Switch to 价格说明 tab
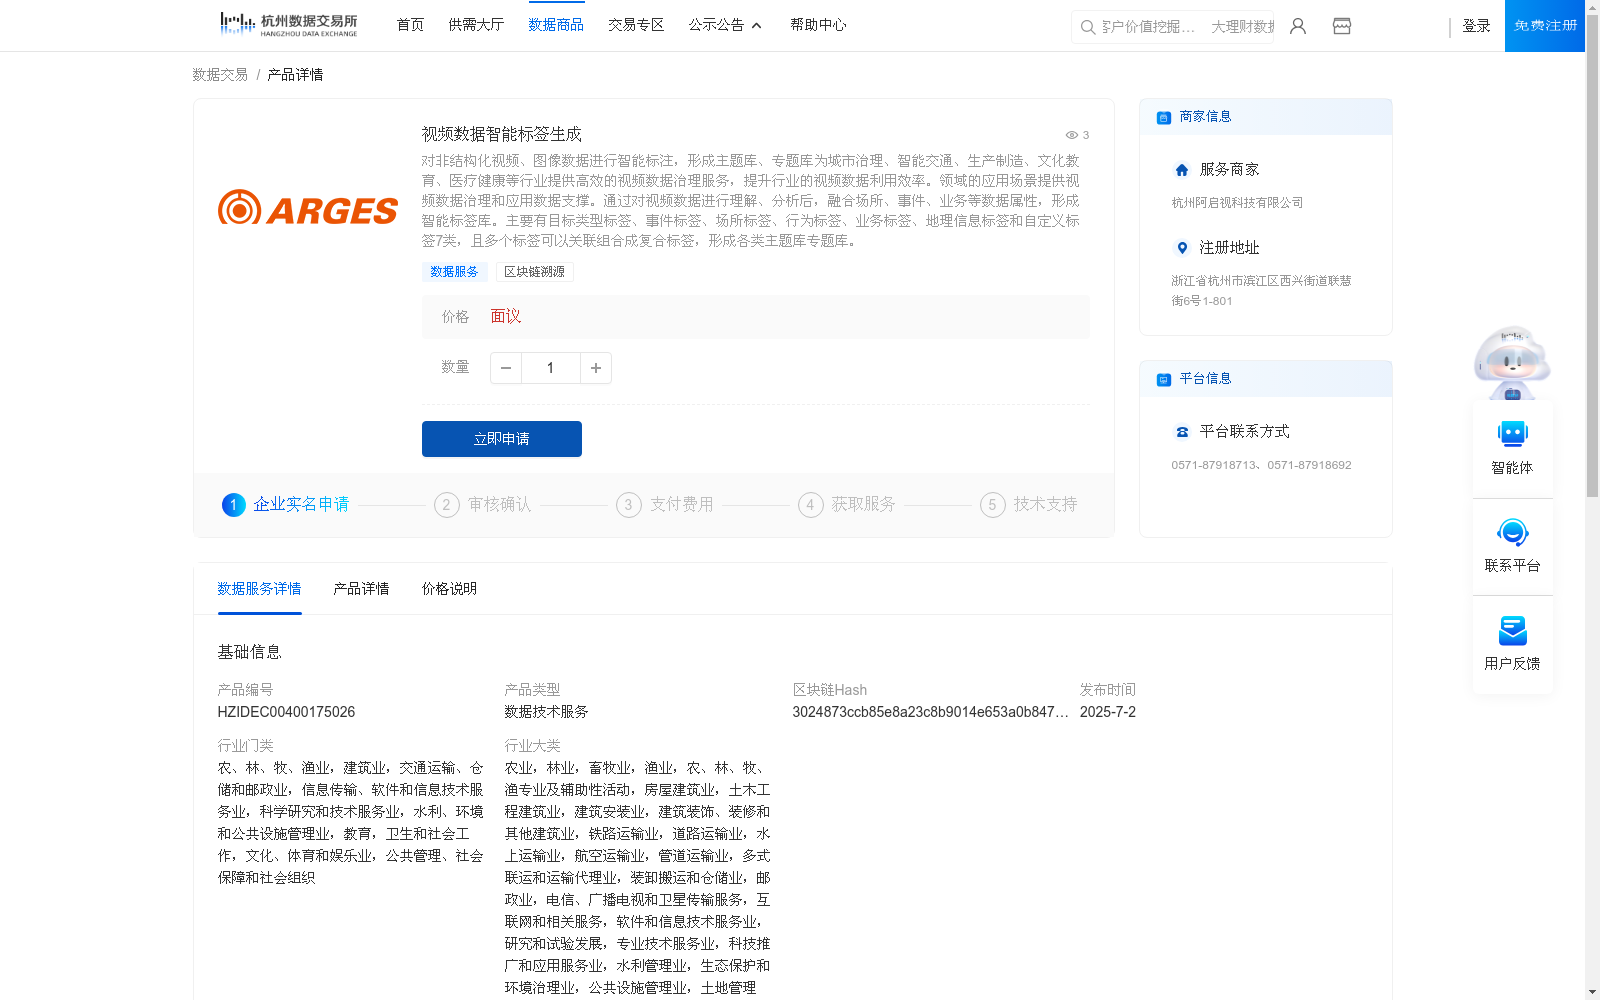Screen dimensions: 1600x1000 coord(449,589)
